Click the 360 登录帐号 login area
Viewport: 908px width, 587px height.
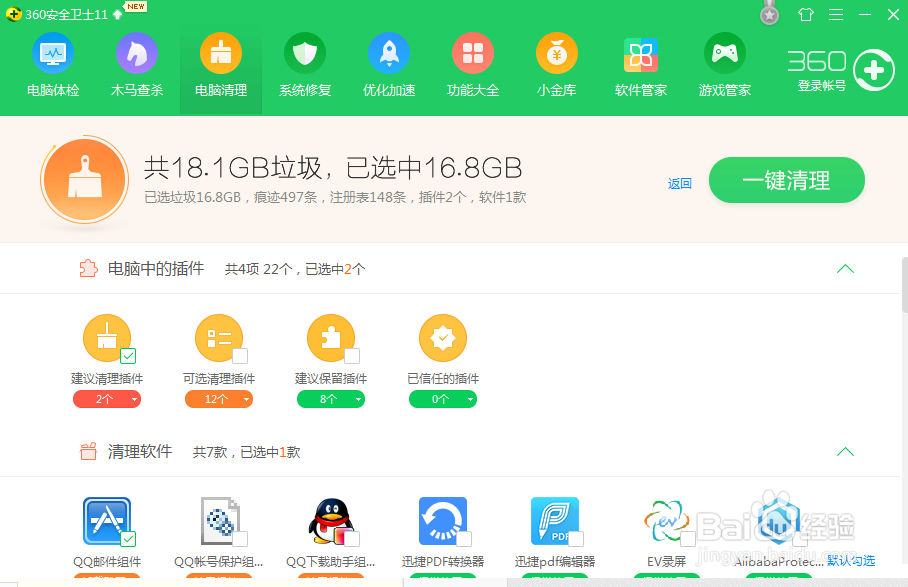pyautogui.click(x=841, y=70)
